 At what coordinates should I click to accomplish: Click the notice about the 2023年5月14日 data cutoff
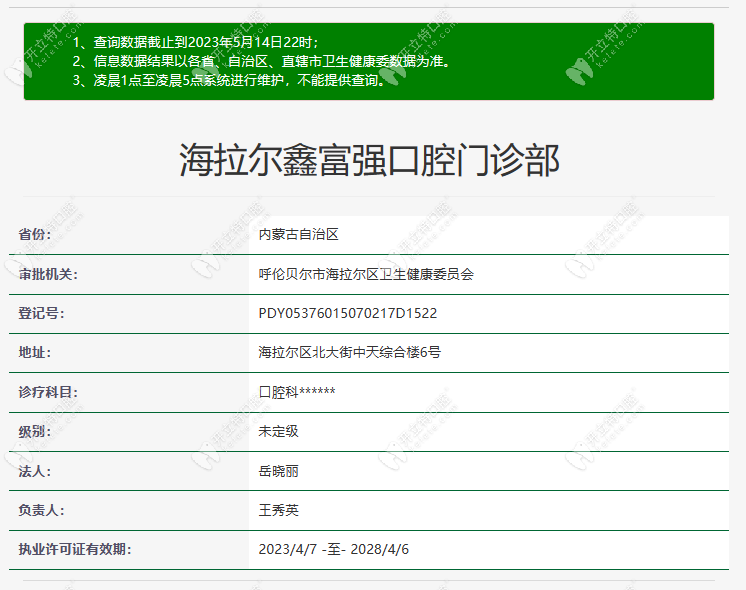[196, 42]
